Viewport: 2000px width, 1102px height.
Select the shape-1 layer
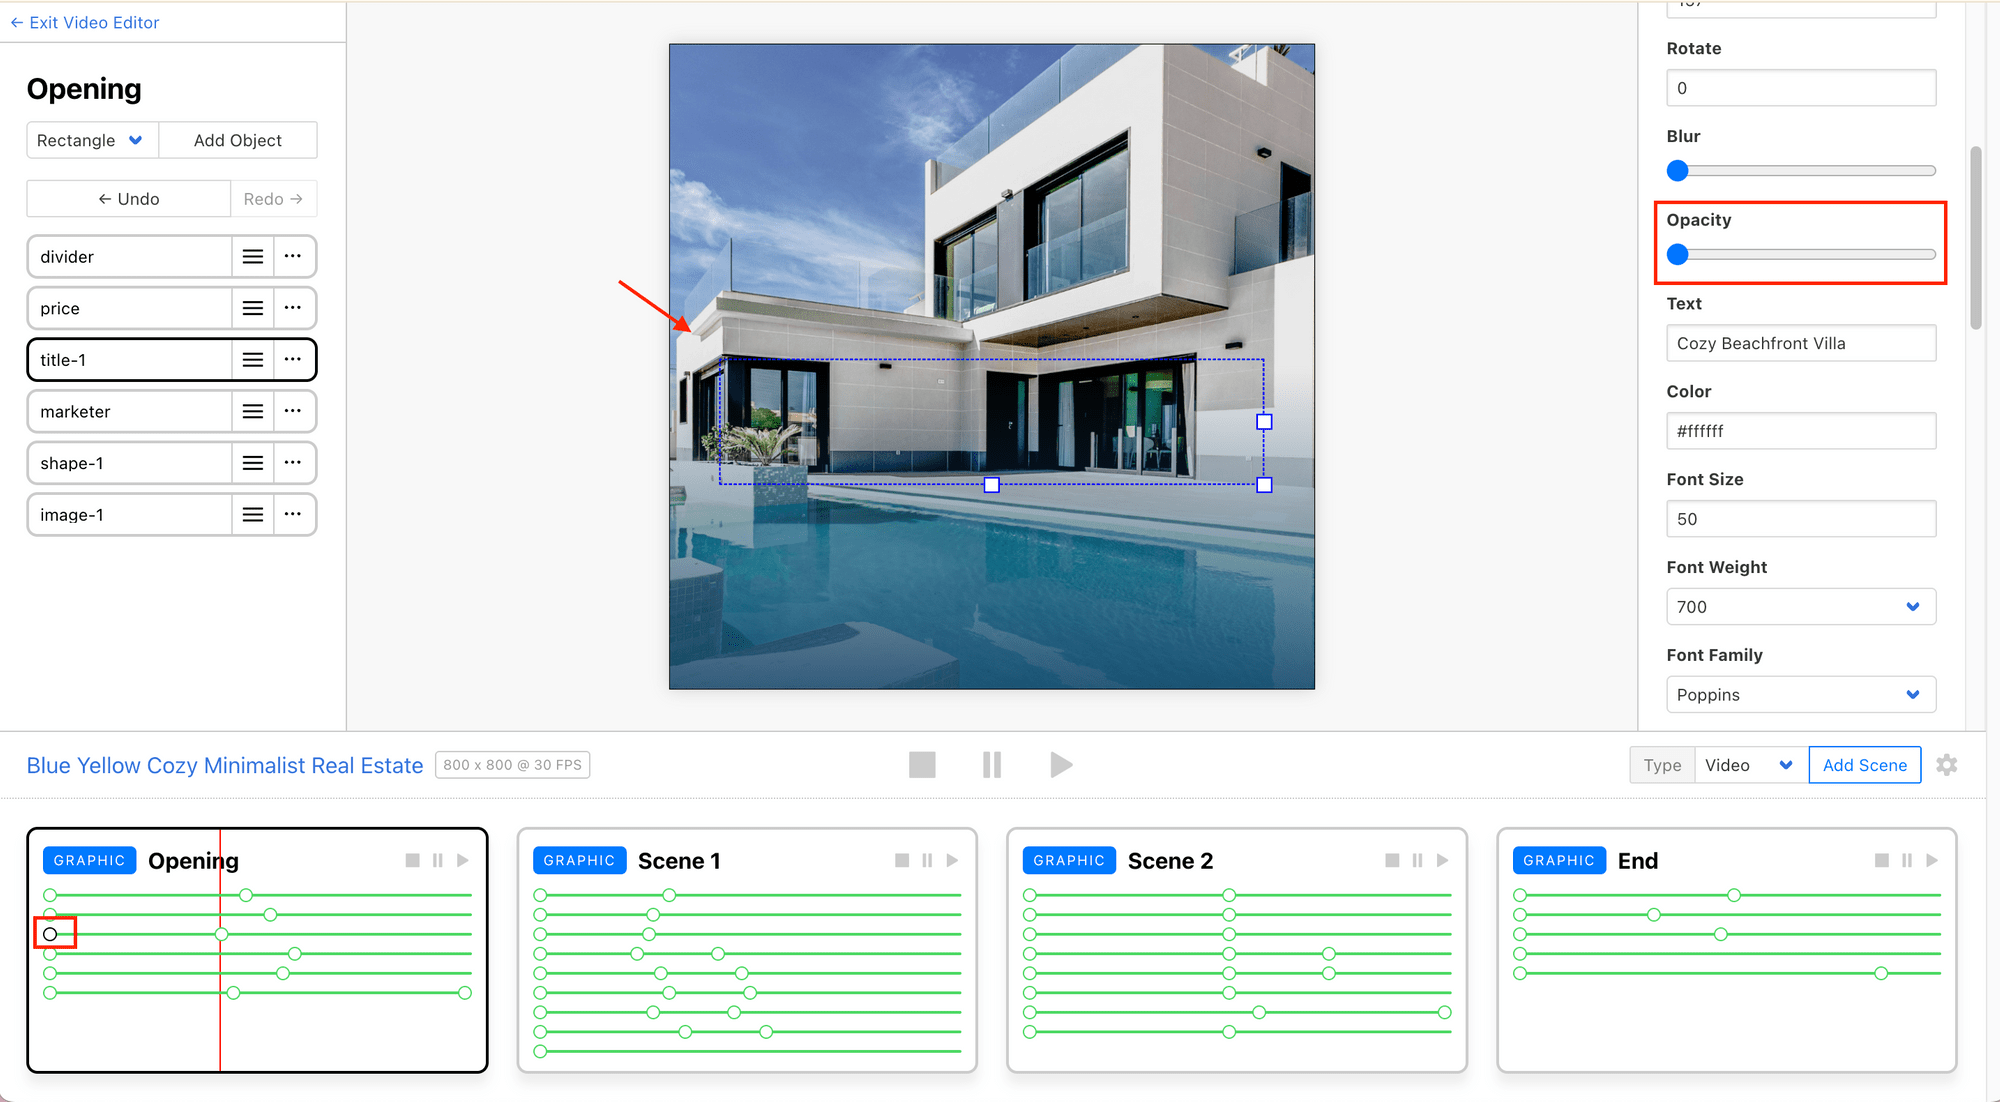[130, 463]
